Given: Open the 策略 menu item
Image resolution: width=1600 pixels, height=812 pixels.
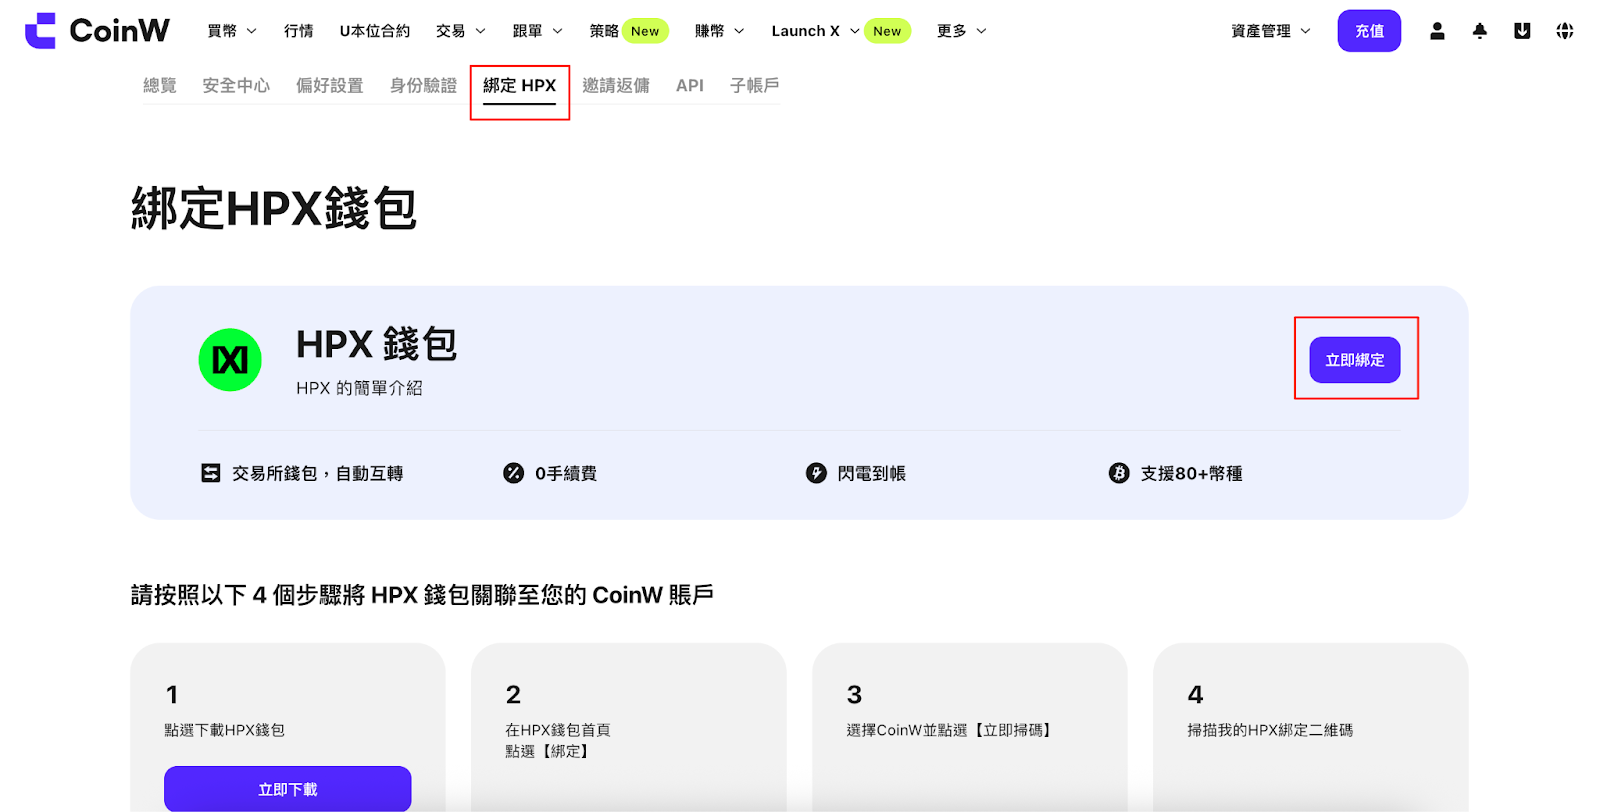Looking at the screenshot, I should pyautogui.click(x=604, y=31).
